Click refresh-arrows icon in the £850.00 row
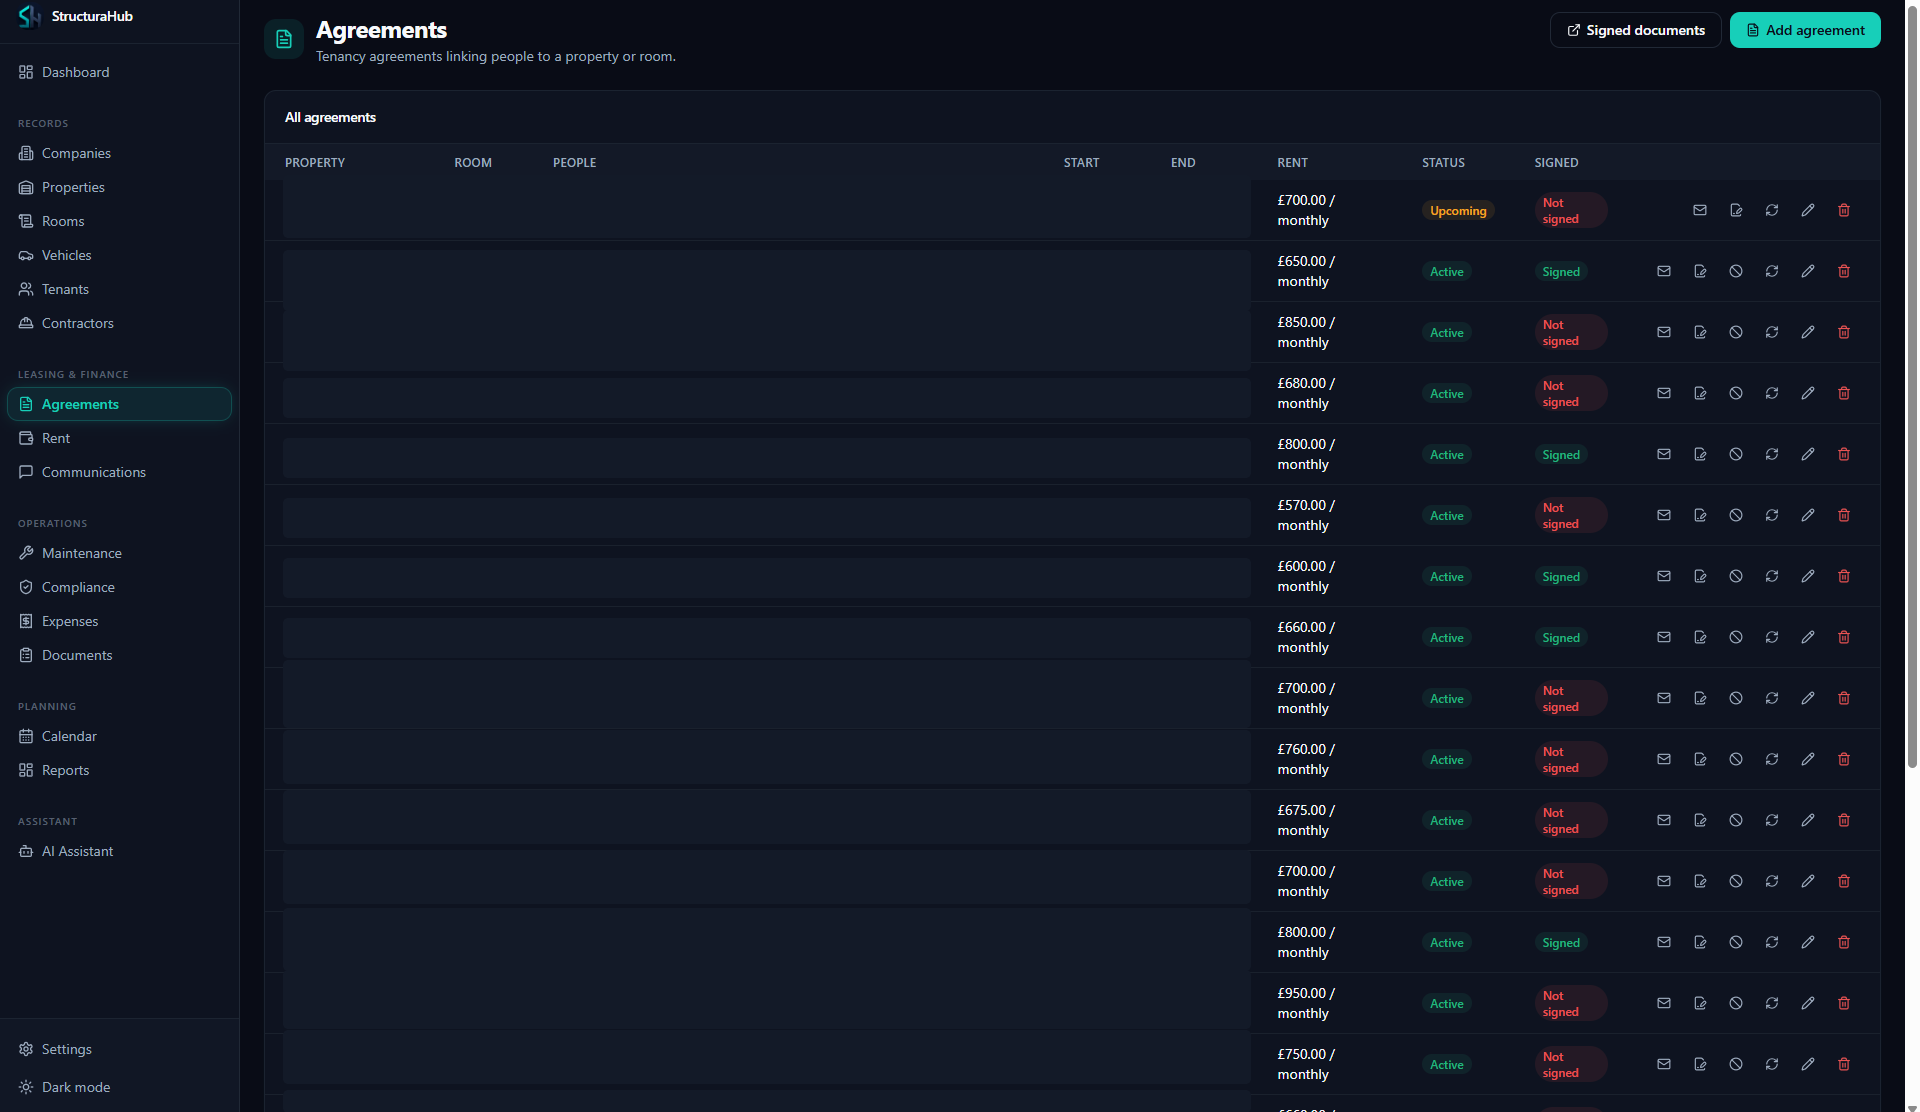This screenshot has height=1112, width=1920. (x=1772, y=332)
